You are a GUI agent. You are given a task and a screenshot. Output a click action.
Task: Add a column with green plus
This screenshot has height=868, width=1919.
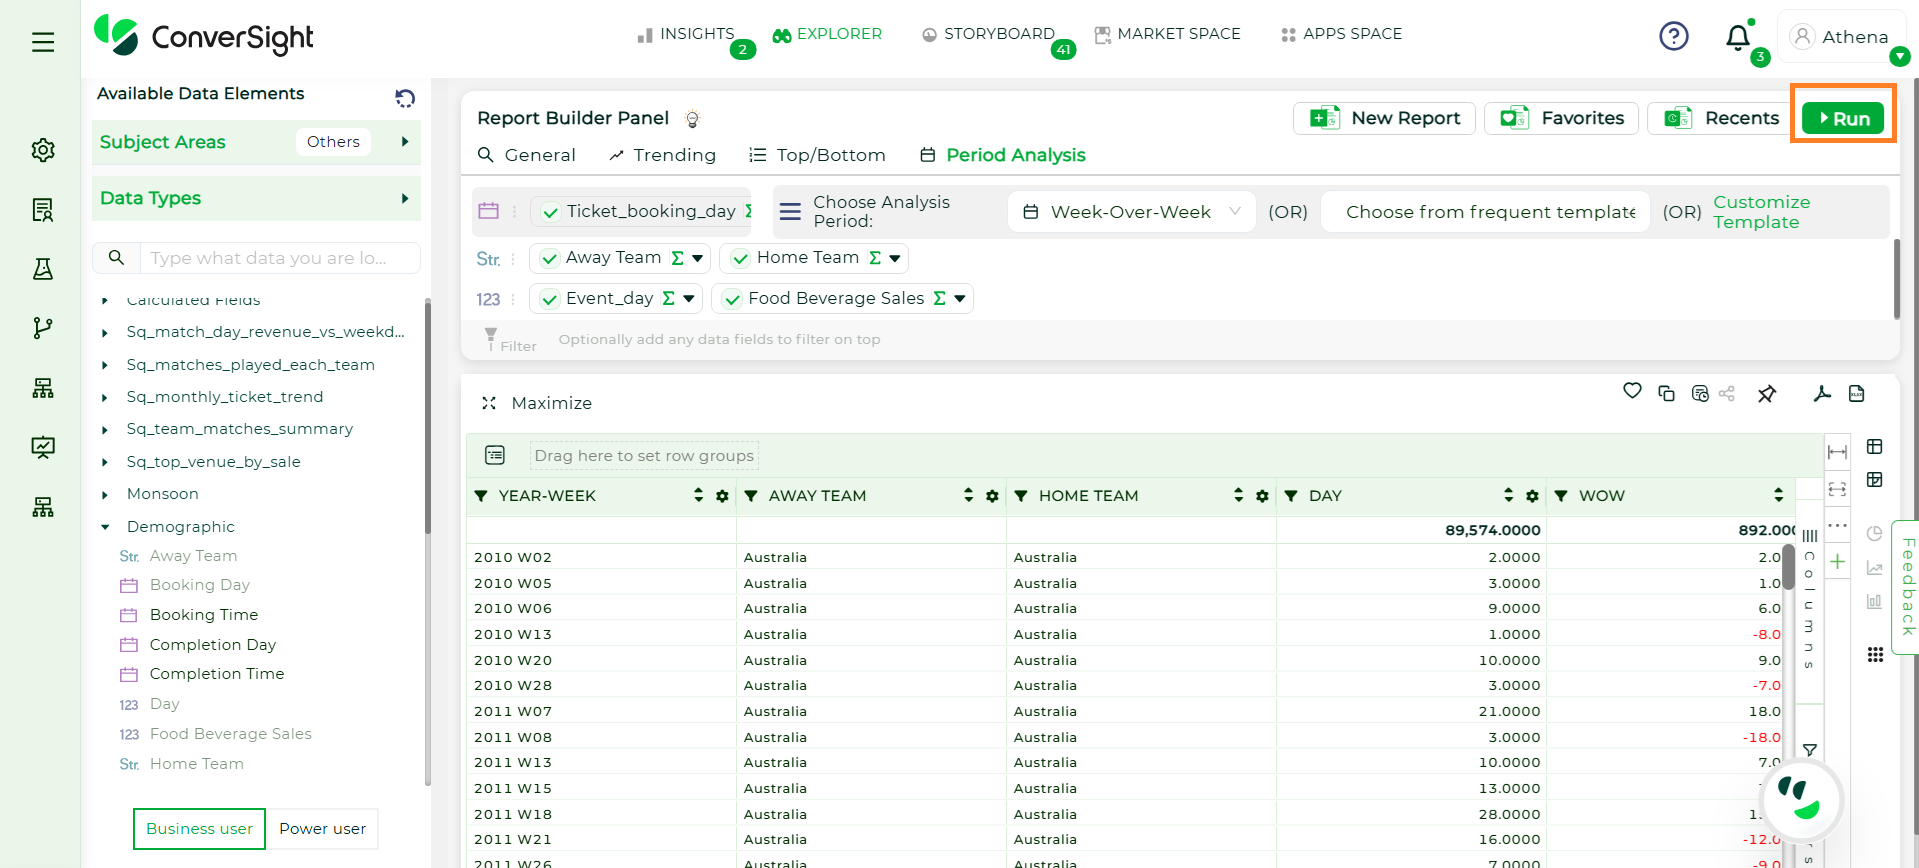(1837, 562)
